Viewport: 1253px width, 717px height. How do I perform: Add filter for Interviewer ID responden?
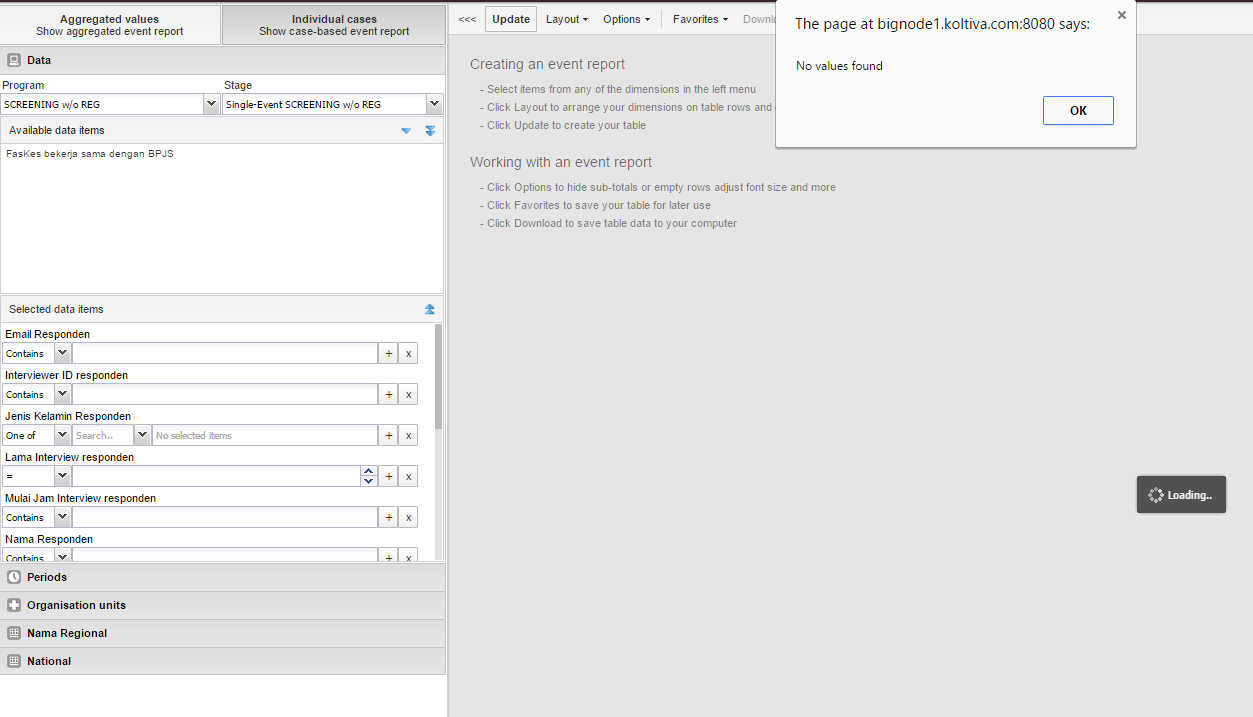point(388,394)
